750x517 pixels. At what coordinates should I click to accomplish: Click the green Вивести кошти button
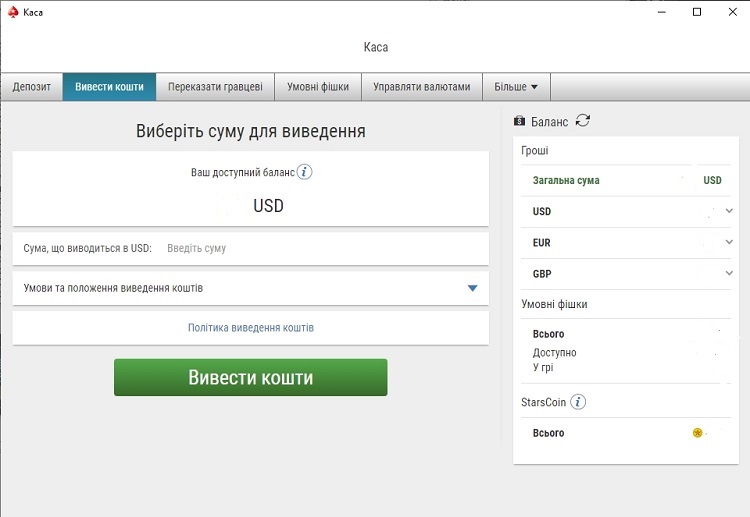click(251, 377)
